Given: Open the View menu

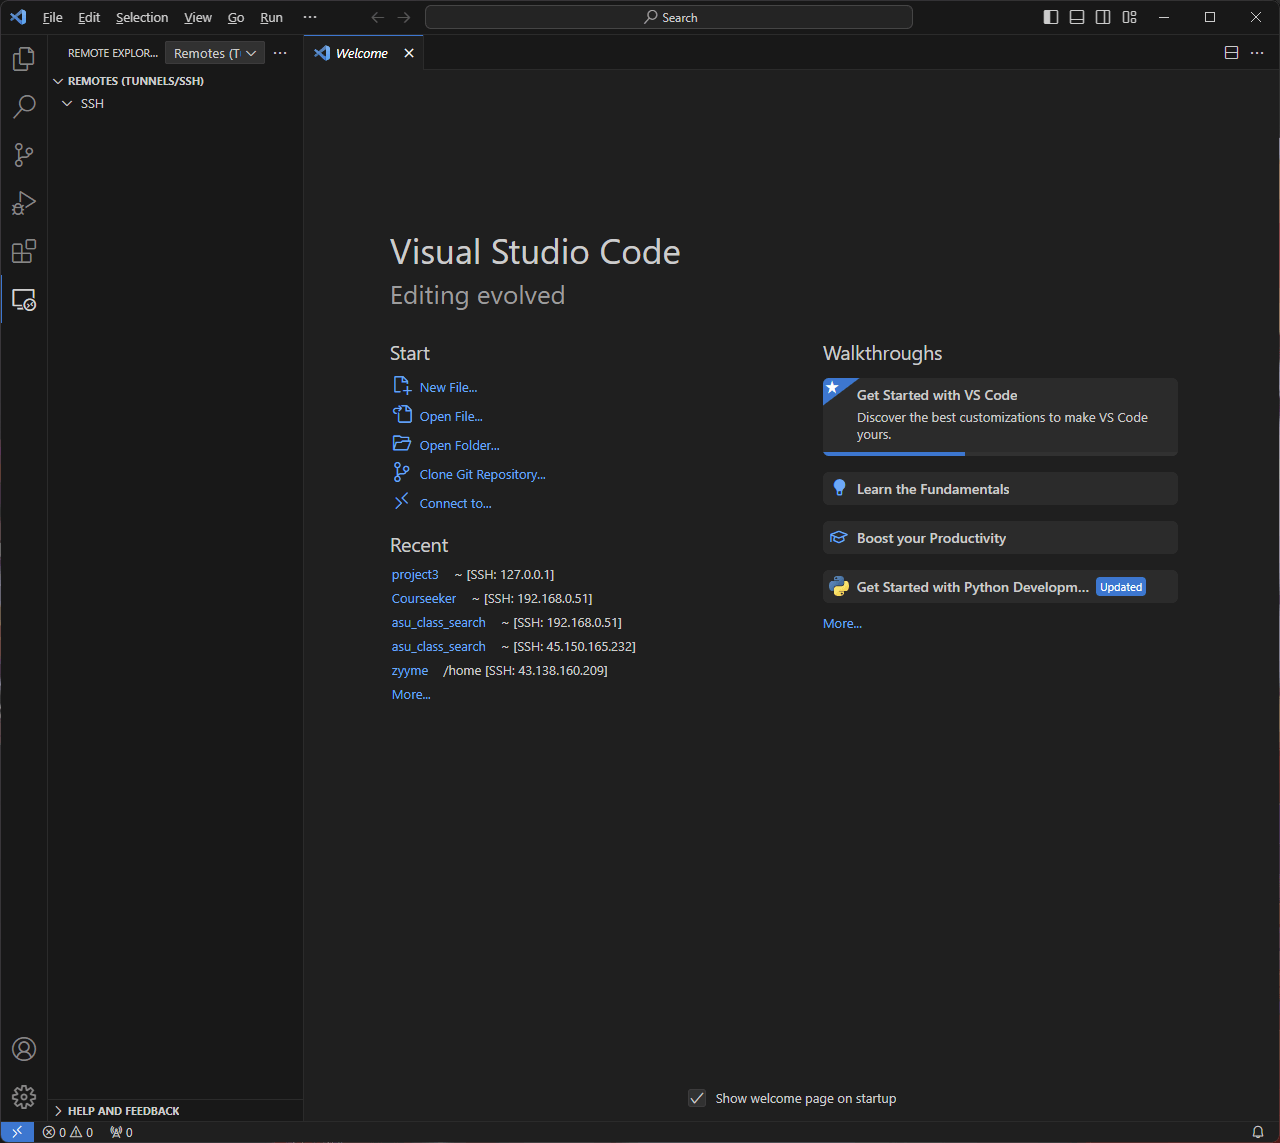Looking at the screenshot, I should click(198, 17).
